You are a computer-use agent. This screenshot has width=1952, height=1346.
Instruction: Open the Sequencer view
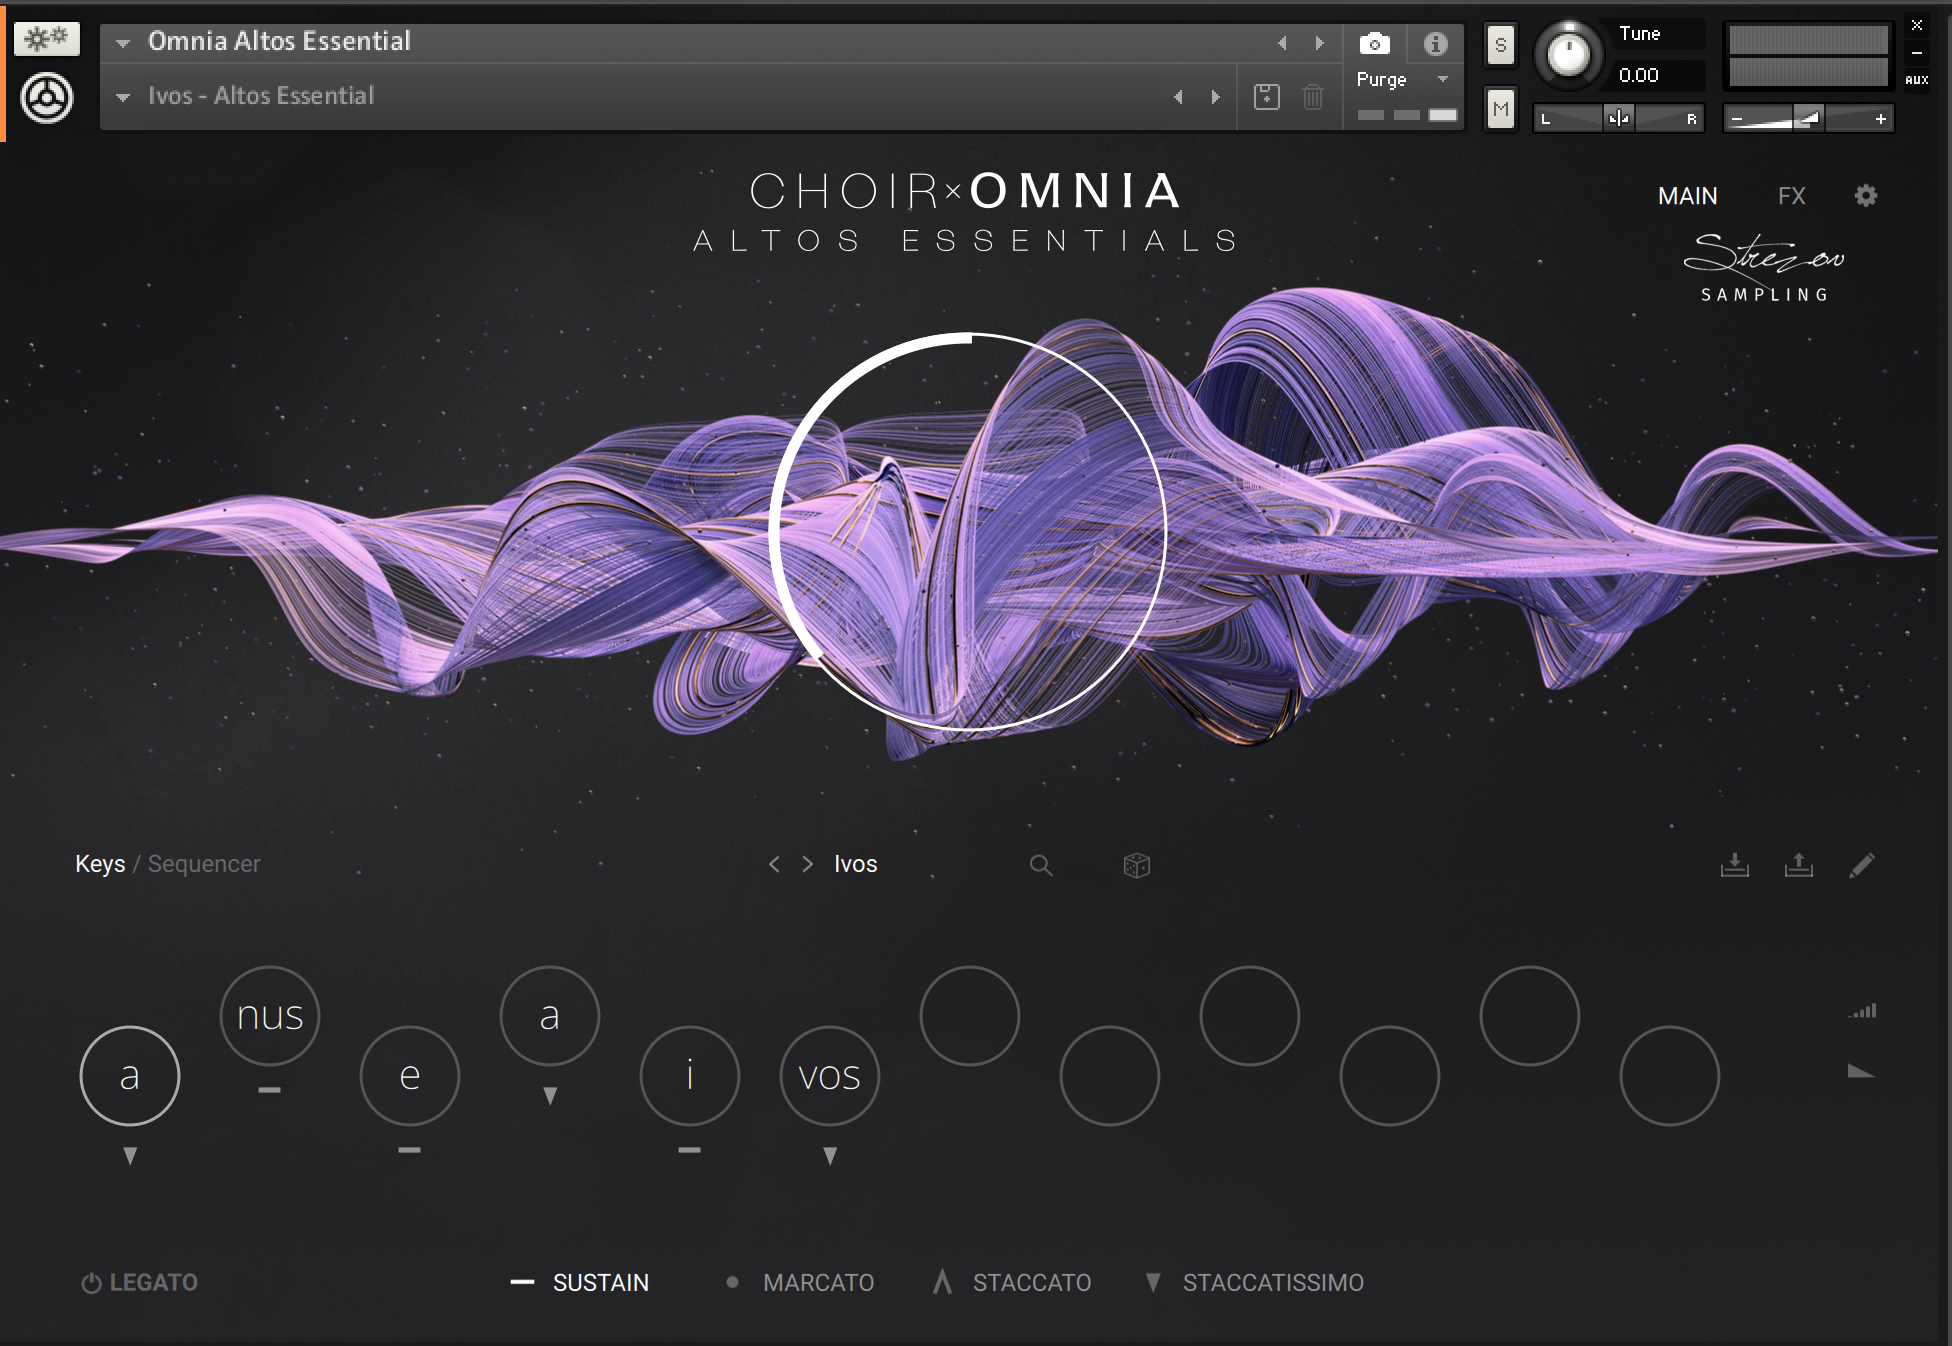pyautogui.click(x=203, y=863)
